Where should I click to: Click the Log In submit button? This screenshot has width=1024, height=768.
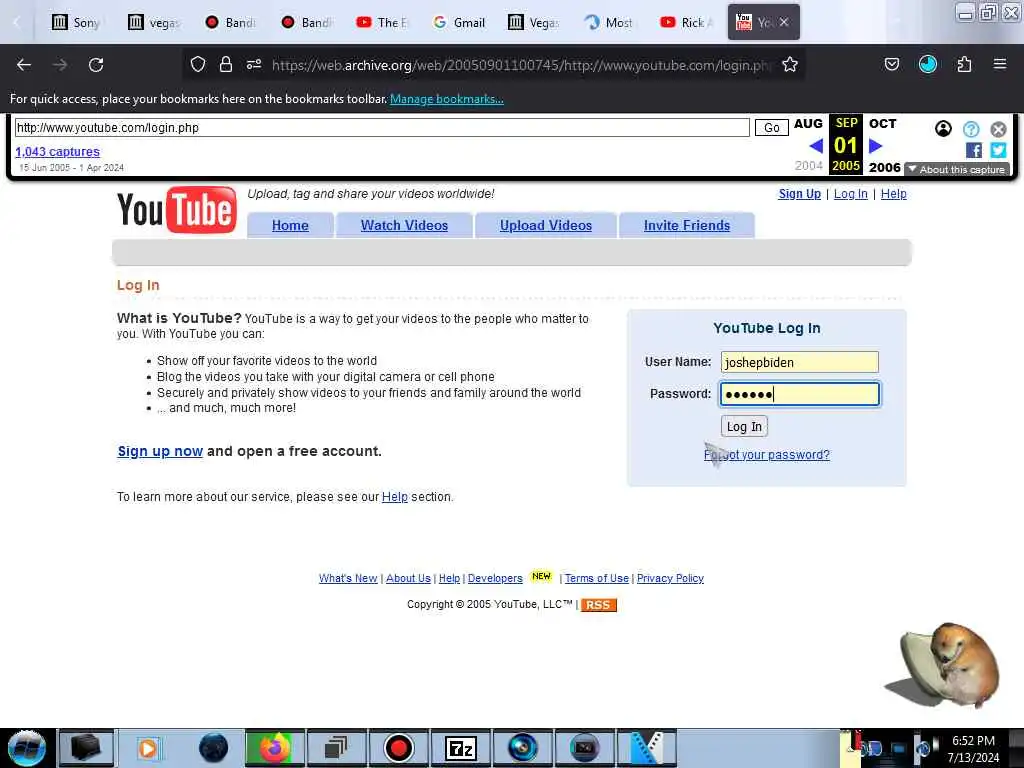[x=744, y=426]
